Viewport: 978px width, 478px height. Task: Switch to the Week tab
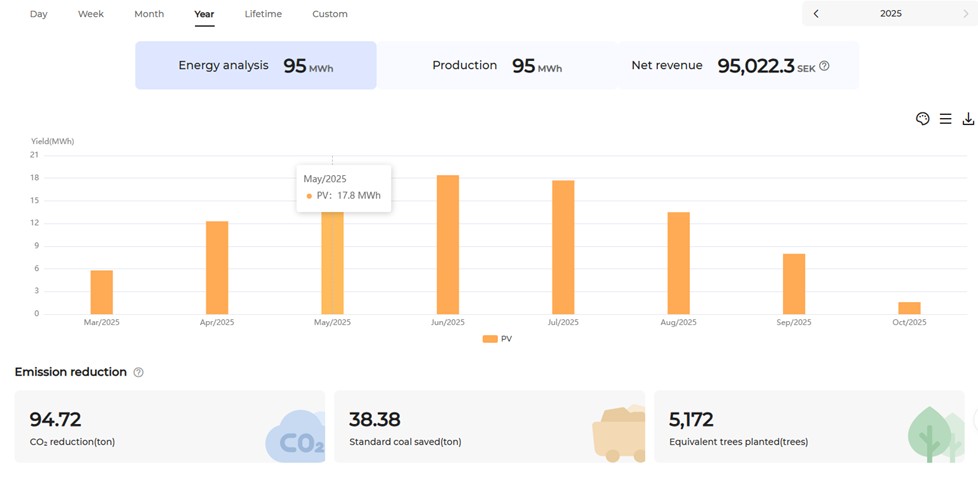(91, 14)
